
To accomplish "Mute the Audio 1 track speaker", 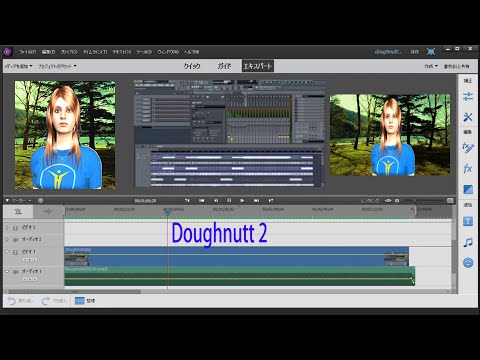I will pyautogui.click(x=15, y=272).
